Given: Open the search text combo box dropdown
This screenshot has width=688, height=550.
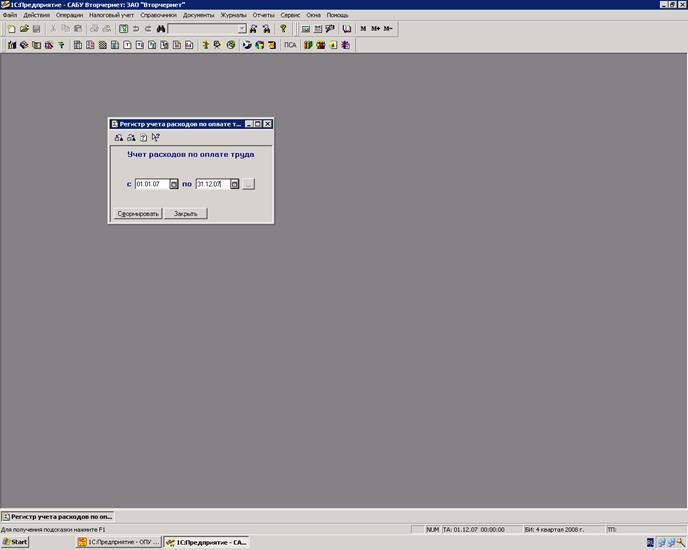Looking at the screenshot, I should (x=242, y=29).
